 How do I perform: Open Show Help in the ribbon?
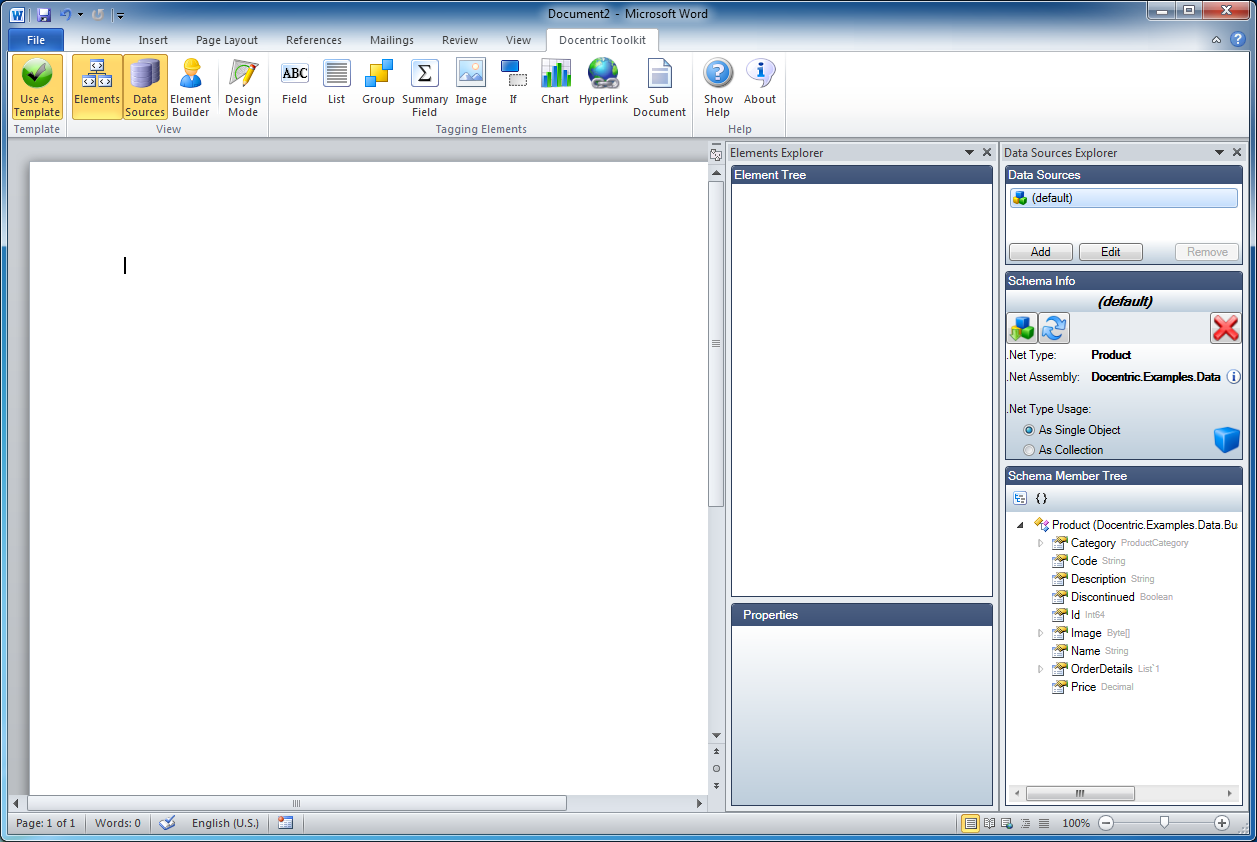(718, 87)
